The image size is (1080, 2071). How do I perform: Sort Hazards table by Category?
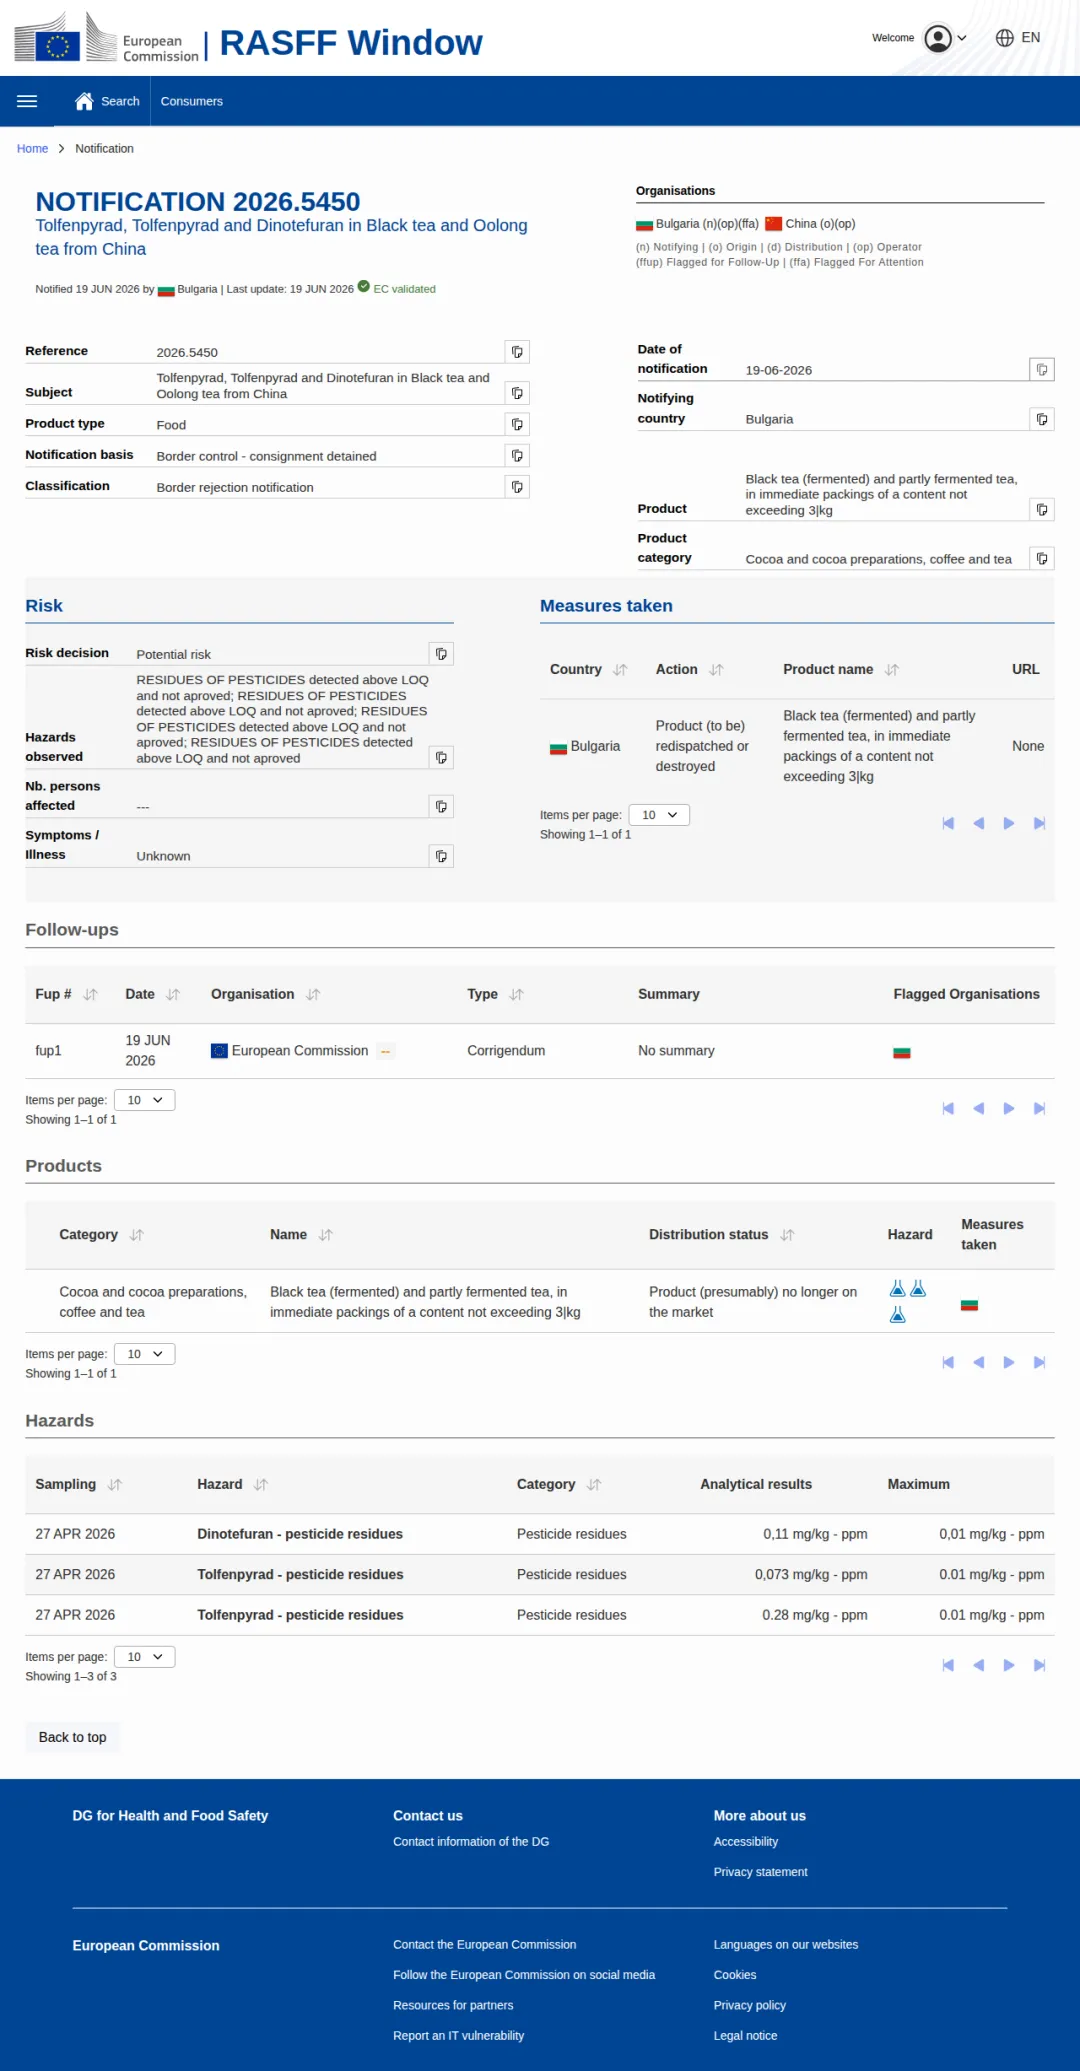594,1485
